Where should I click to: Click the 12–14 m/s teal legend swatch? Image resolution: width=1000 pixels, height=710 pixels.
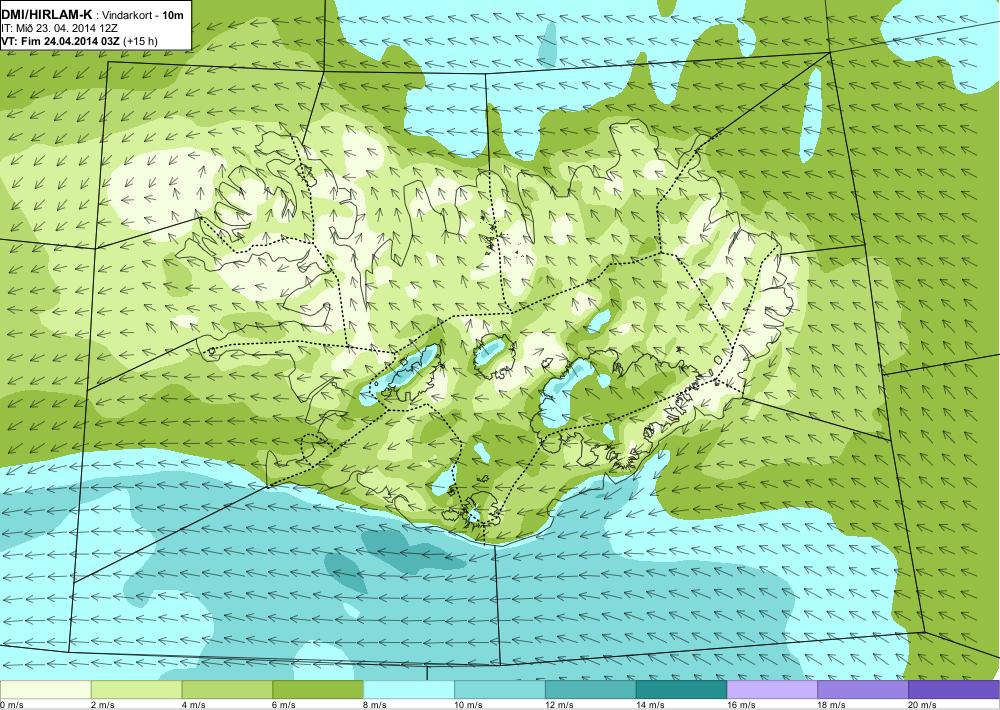click(591, 690)
